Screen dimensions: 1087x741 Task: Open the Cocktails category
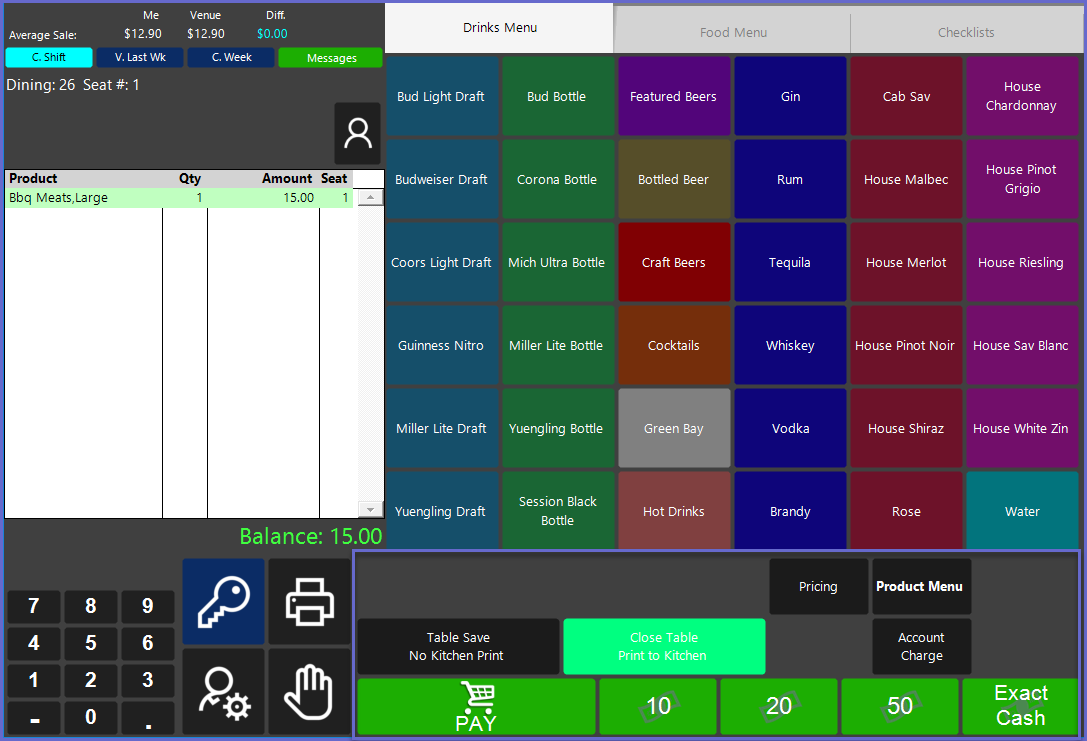pyautogui.click(x=674, y=346)
